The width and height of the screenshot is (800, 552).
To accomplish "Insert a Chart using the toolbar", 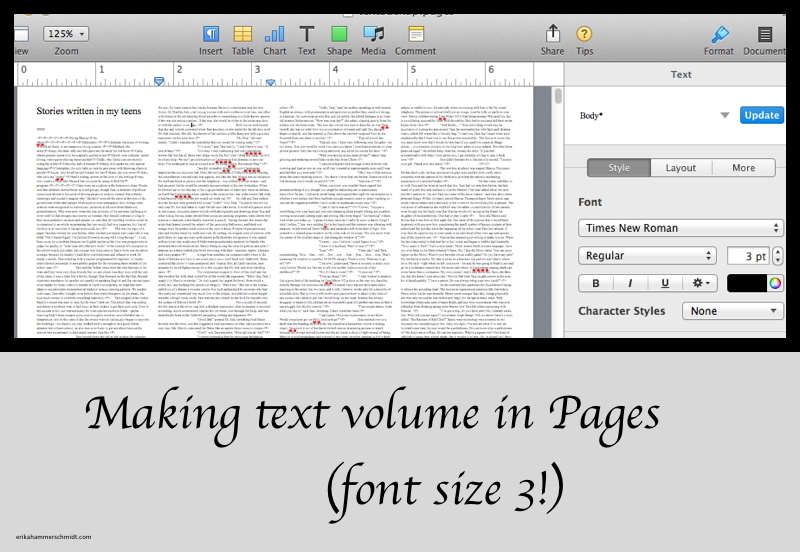I will (274, 35).
